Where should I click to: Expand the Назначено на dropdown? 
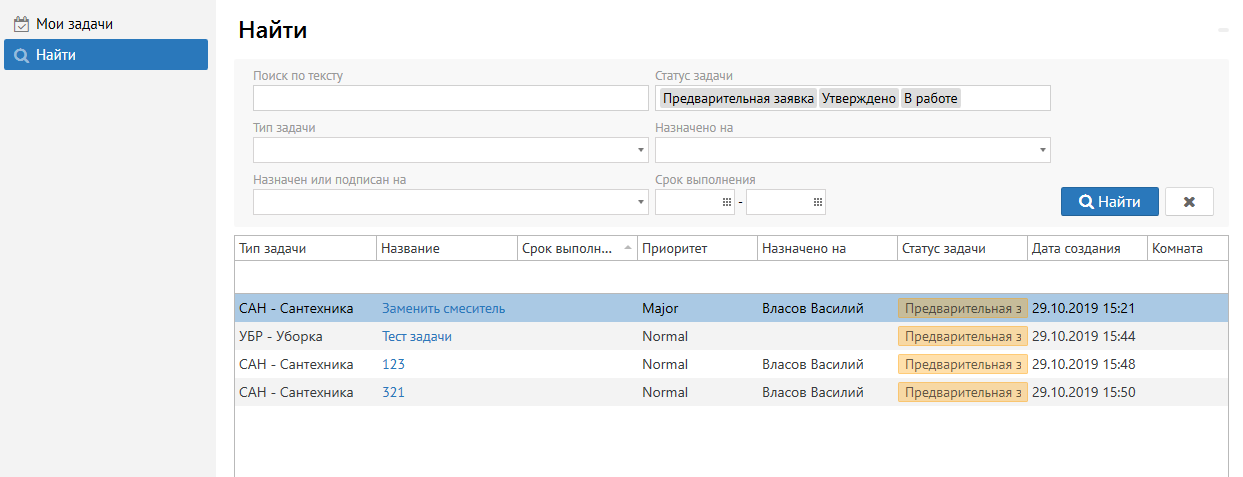(x=1043, y=150)
